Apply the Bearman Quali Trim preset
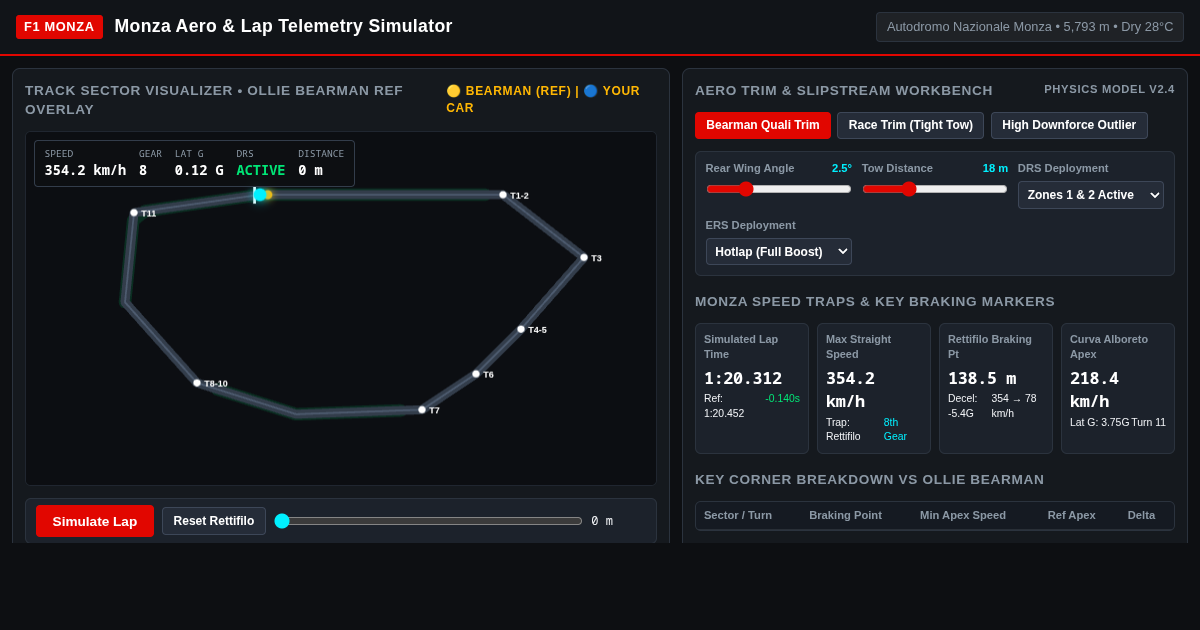 tap(763, 125)
